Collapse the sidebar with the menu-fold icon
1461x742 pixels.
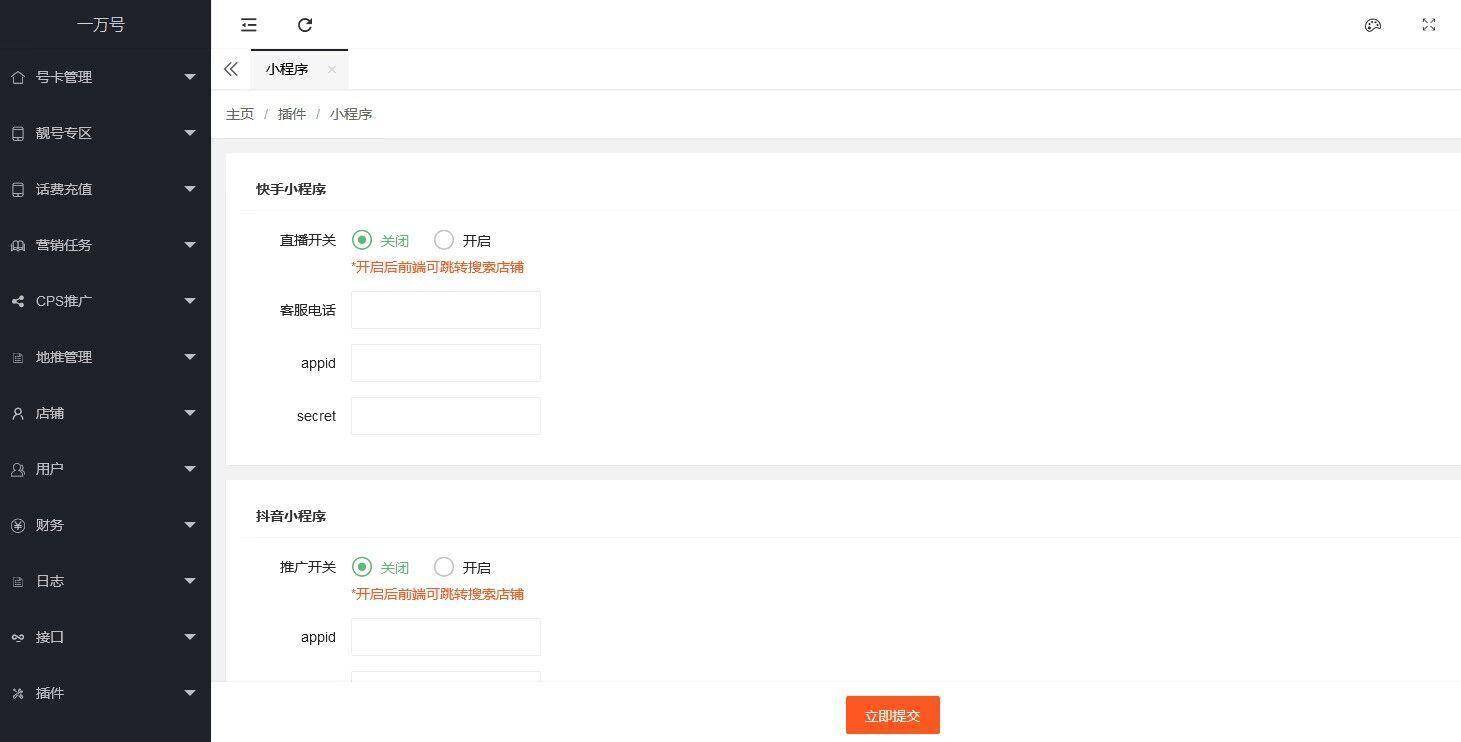pos(249,25)
